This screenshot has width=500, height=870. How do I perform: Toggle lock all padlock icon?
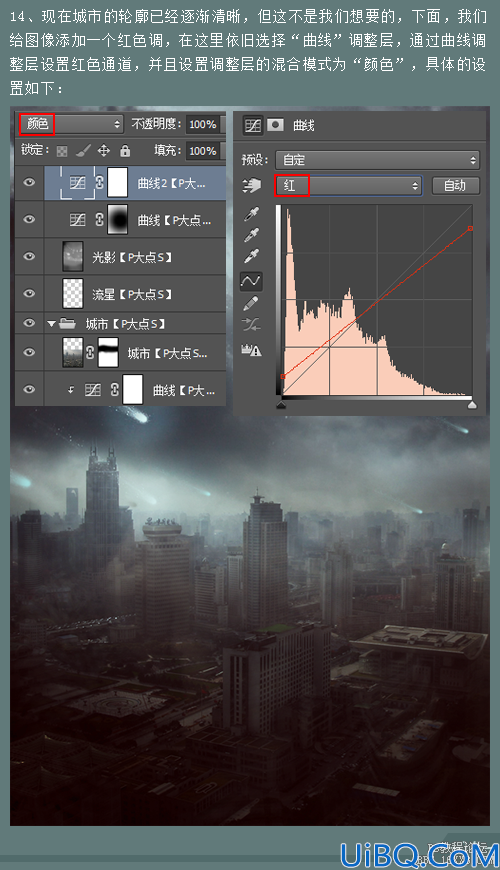[x=125, y=151]
